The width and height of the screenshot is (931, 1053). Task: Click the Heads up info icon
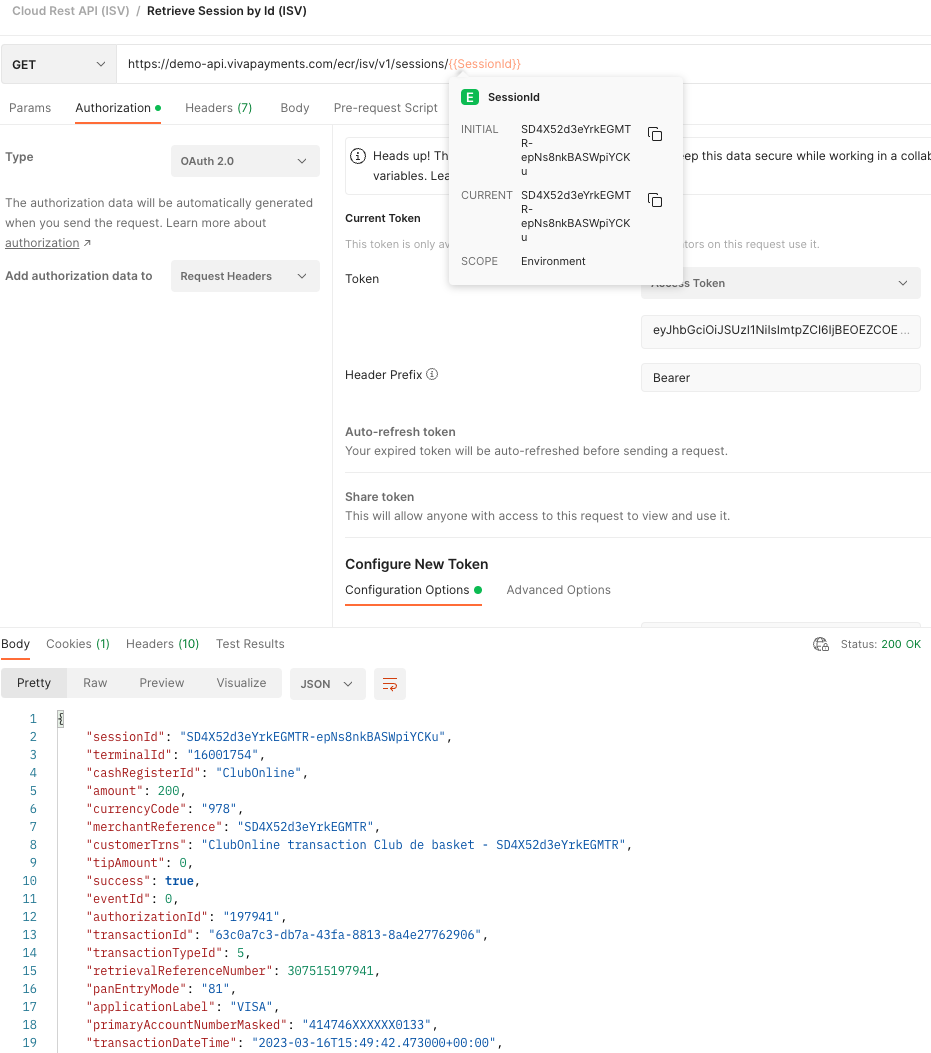[359, 155]
